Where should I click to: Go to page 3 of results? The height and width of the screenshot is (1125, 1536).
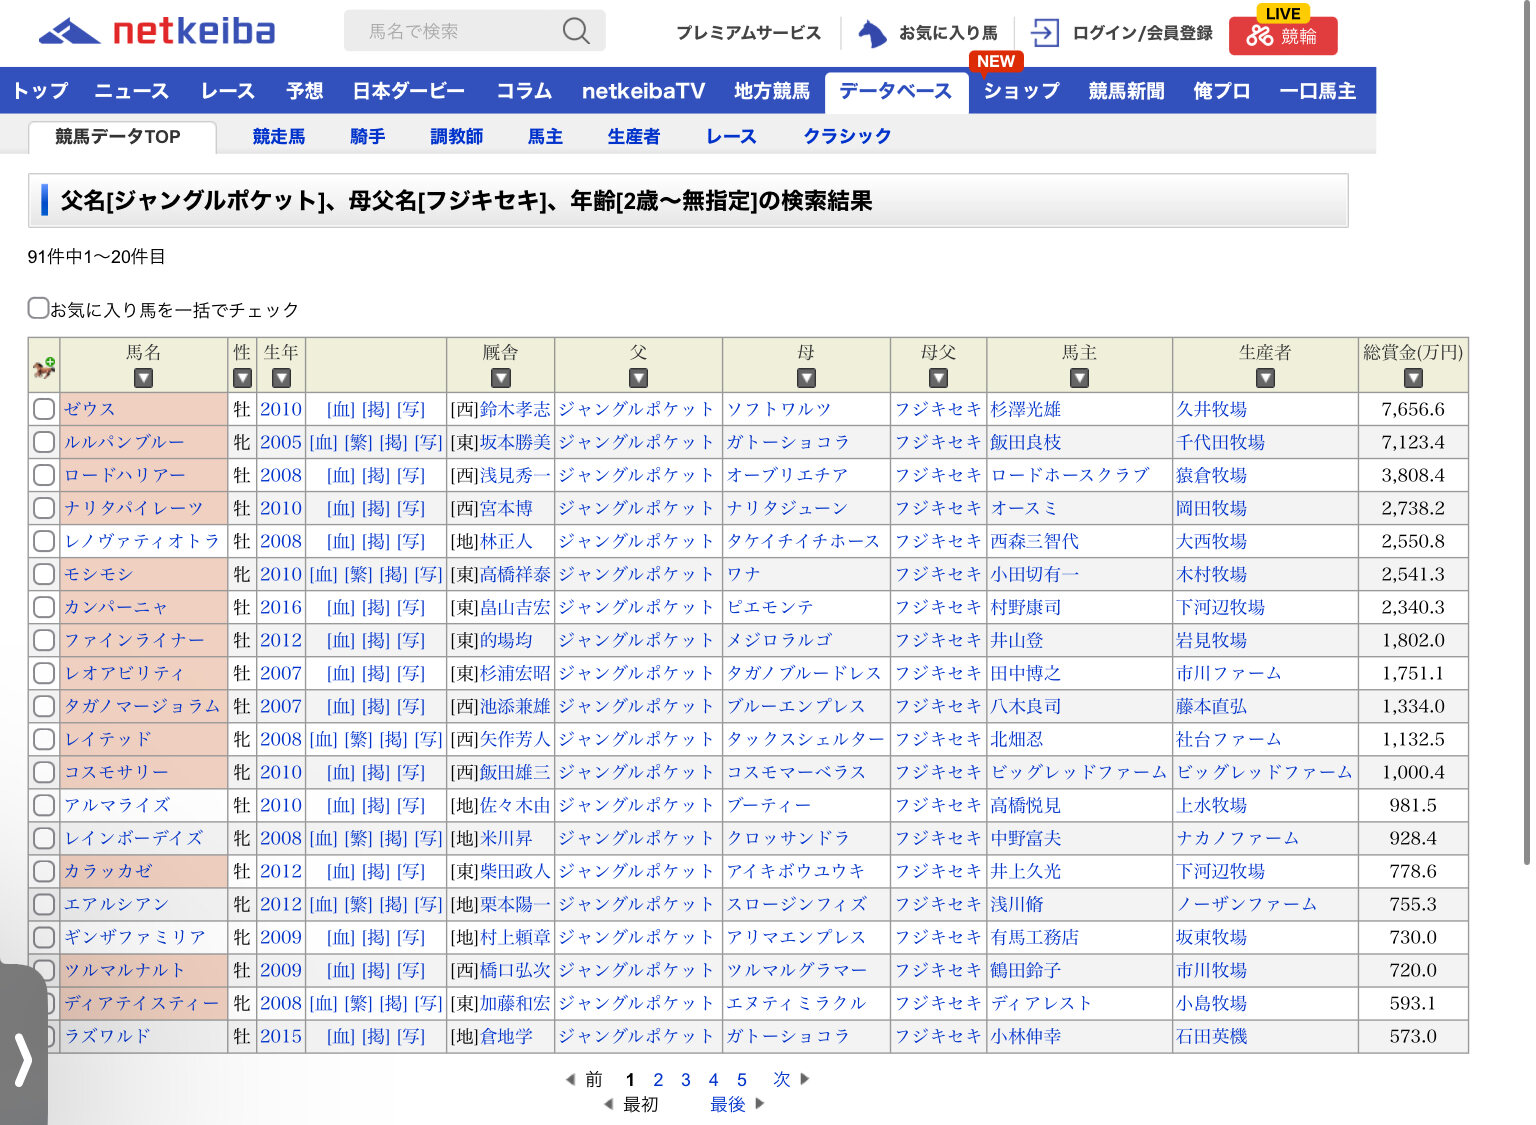click(x=685, y=1080)
